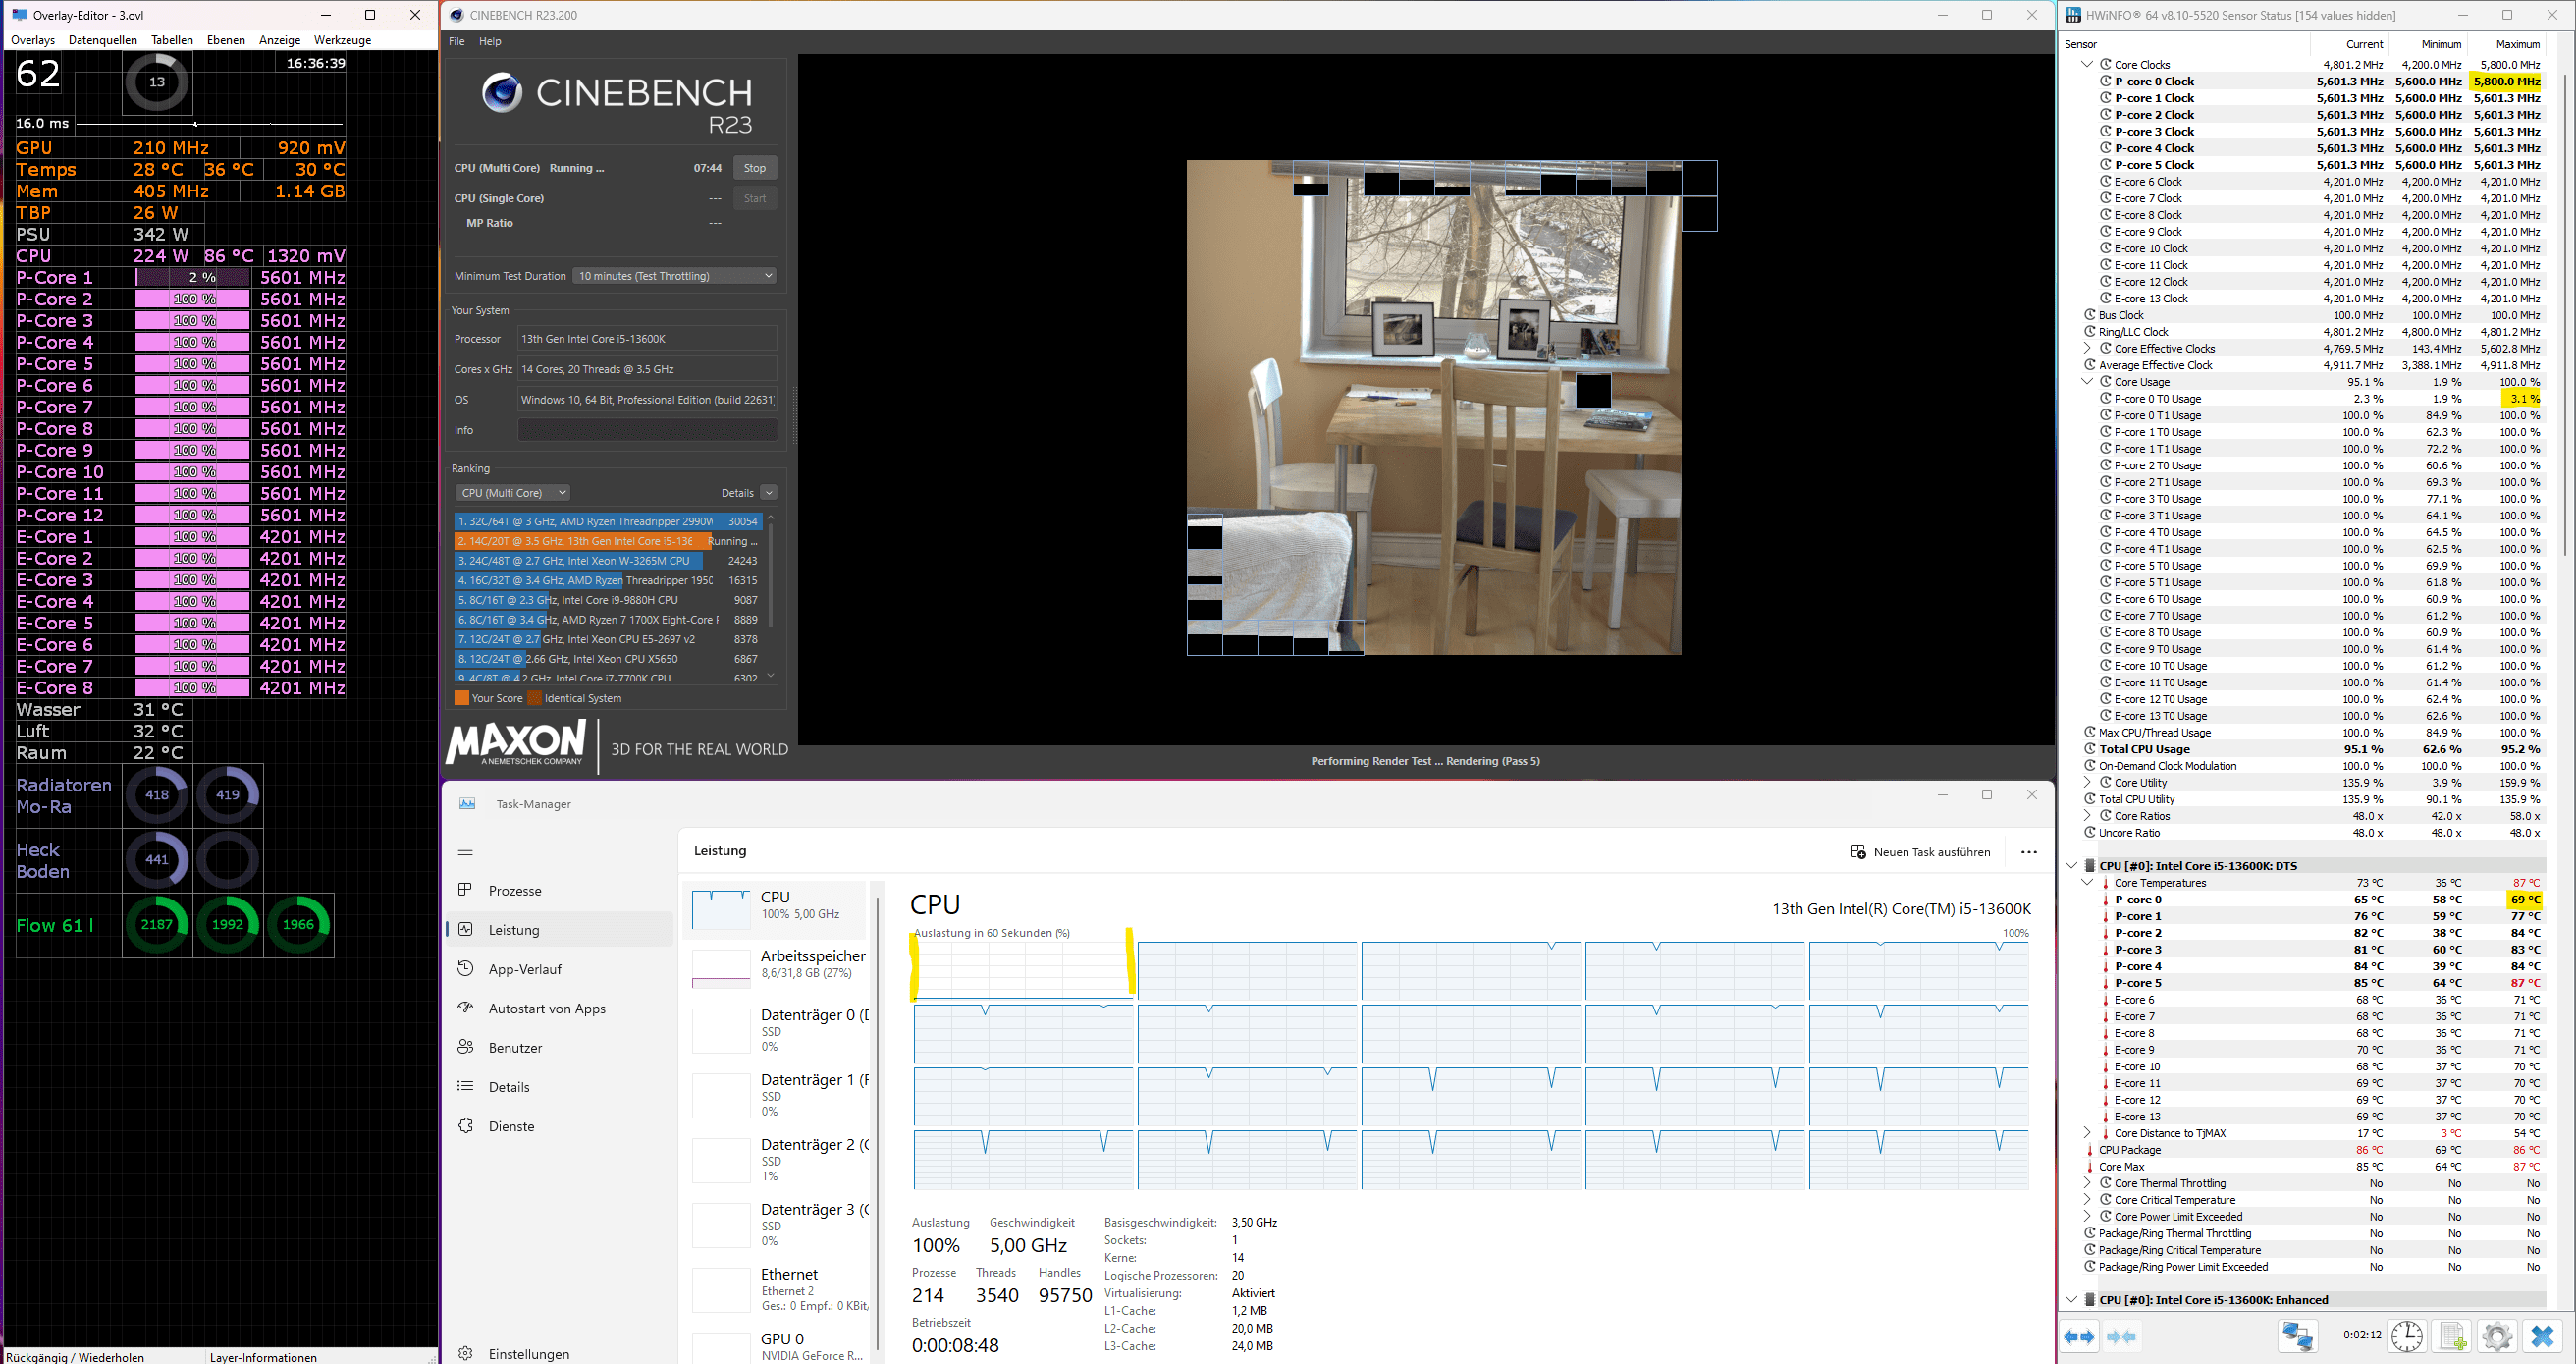Start logging with sheet-plus icon
Screen dimensions: 2576x1364
coord(2452,1336)
